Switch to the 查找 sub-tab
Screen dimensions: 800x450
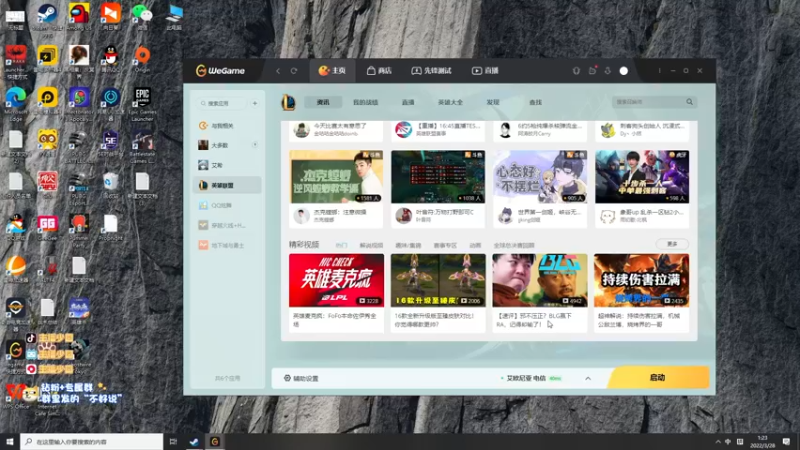click(535, 102)
